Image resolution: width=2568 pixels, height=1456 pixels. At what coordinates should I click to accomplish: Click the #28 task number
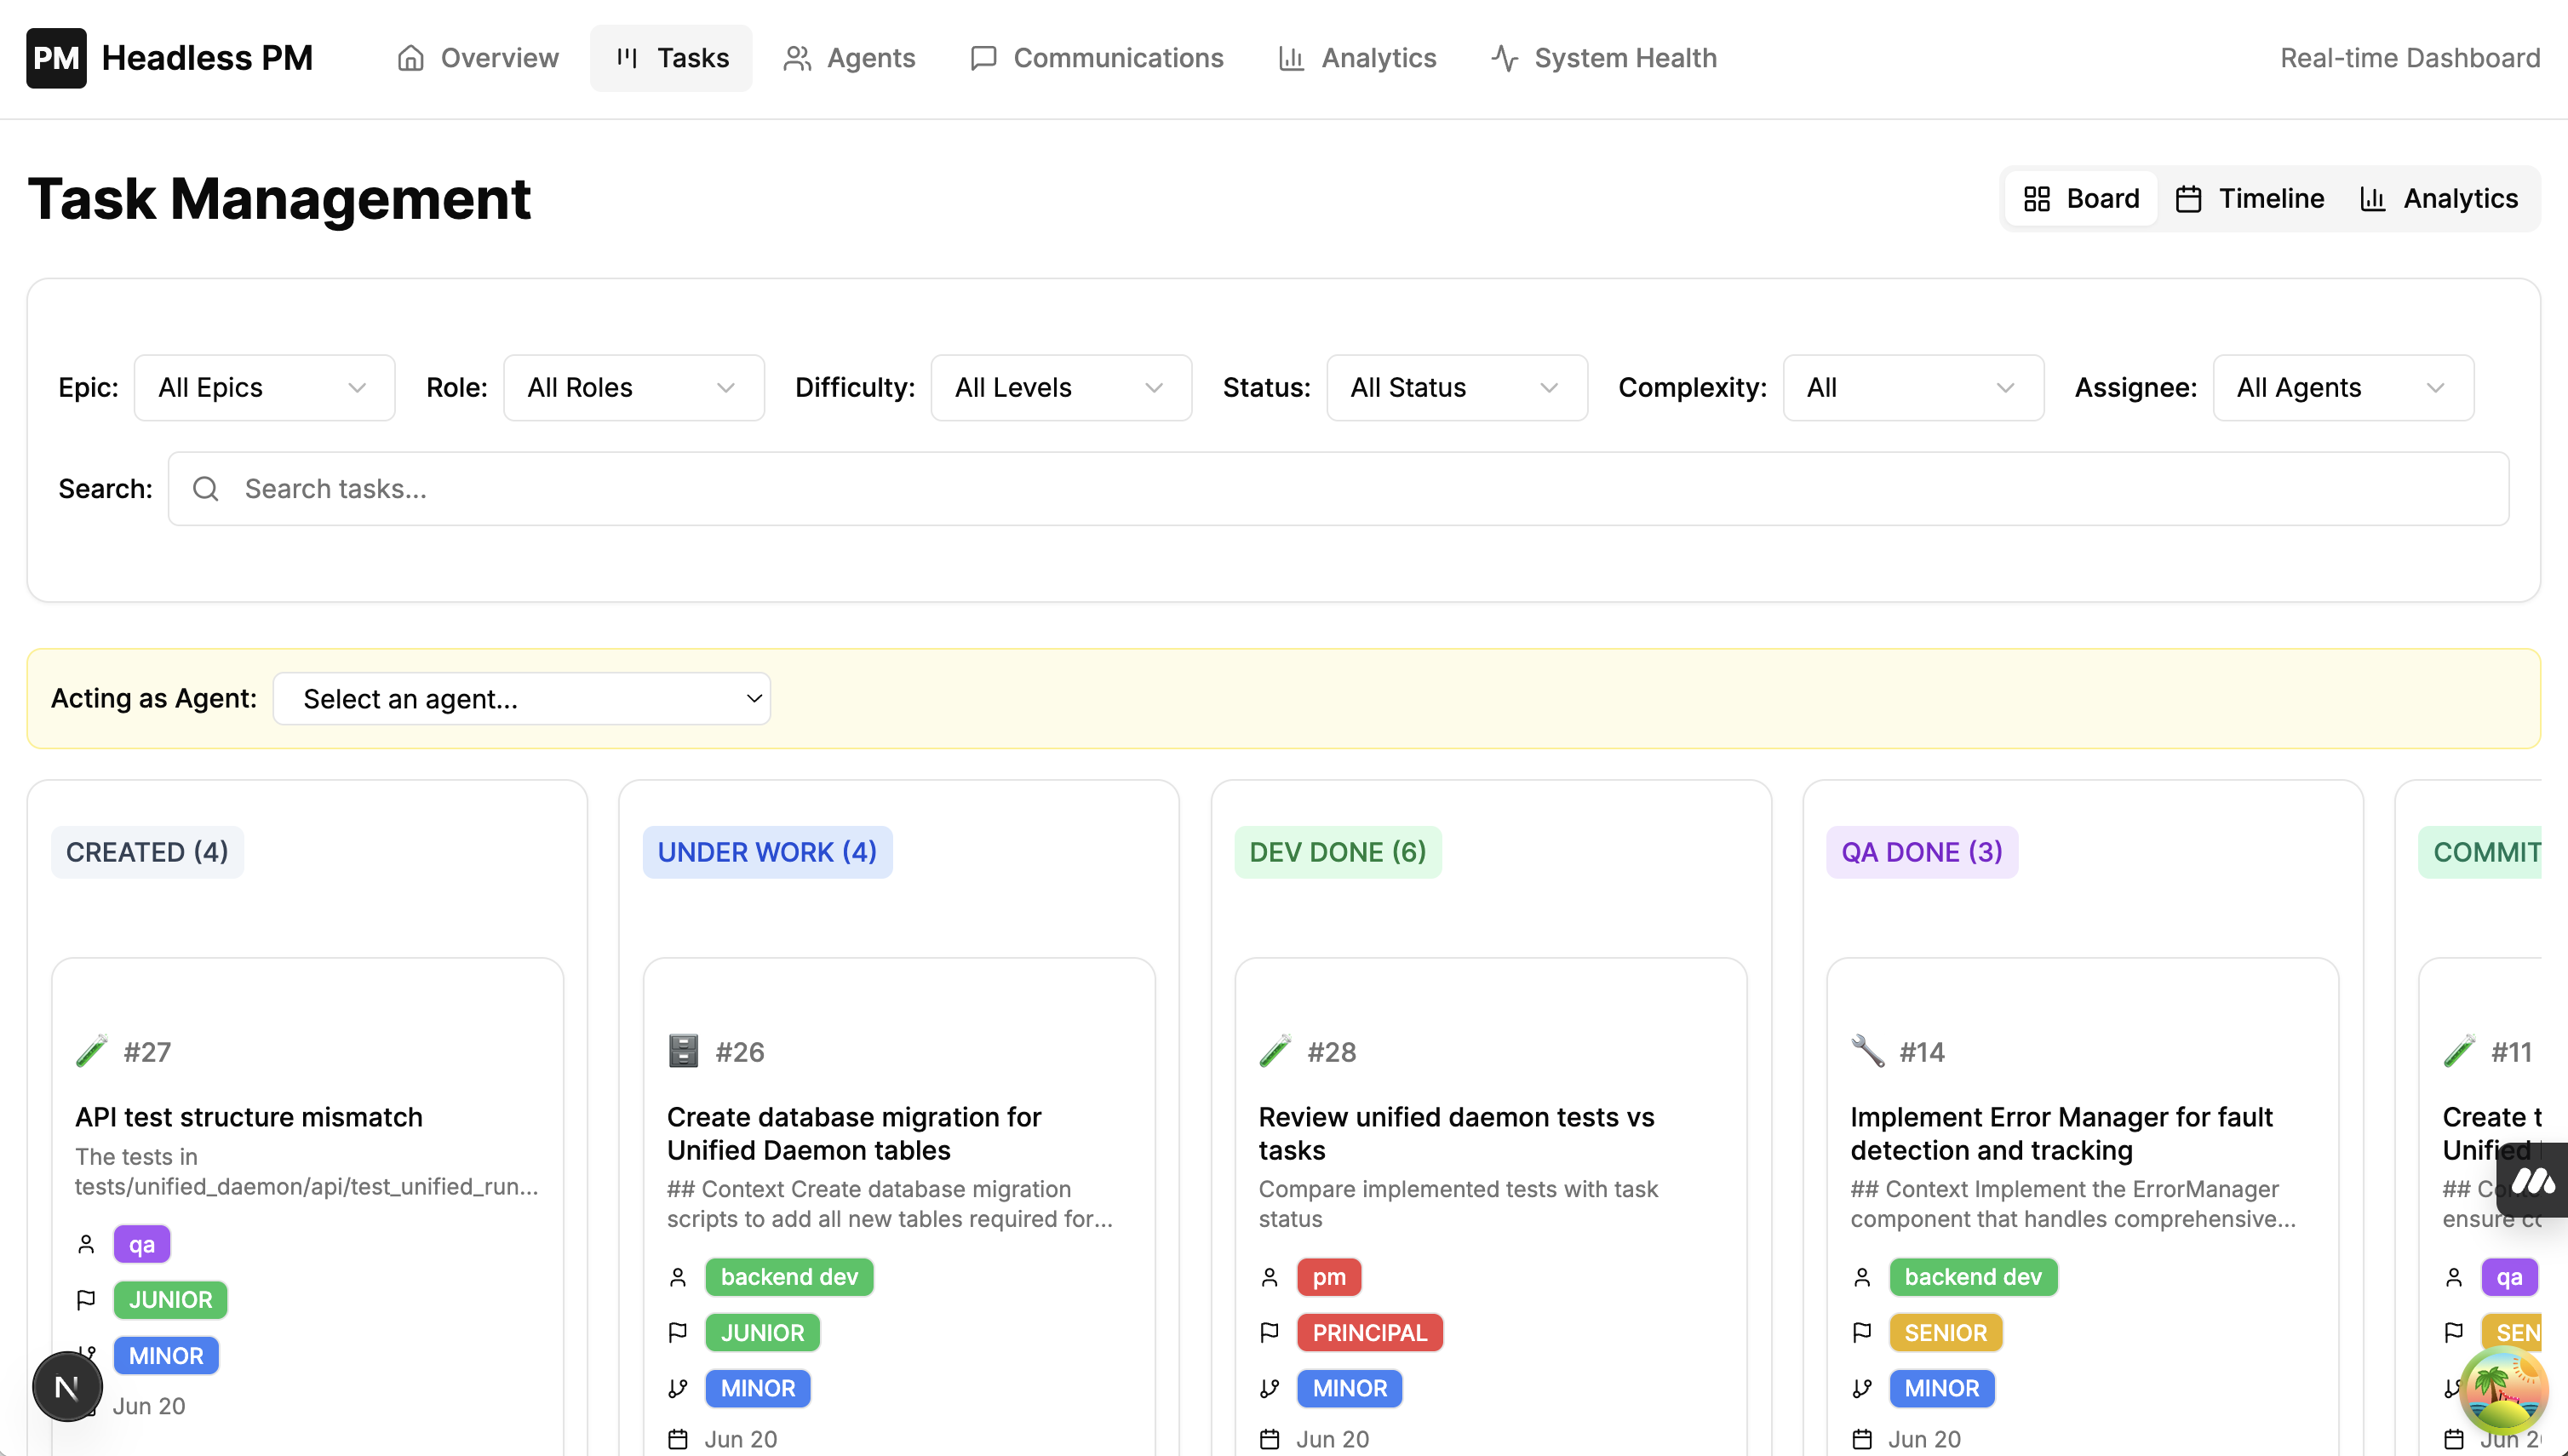[1332, 1052]
